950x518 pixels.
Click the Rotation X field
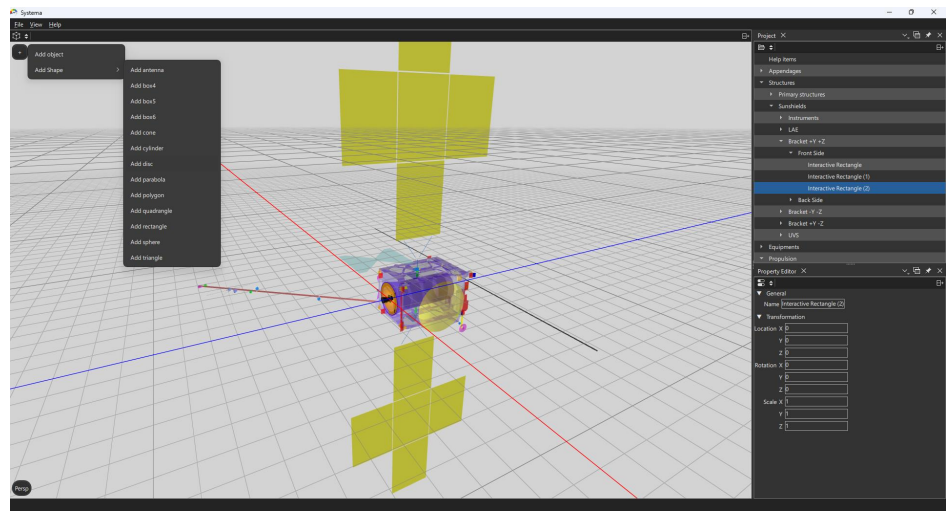[816, 365]
